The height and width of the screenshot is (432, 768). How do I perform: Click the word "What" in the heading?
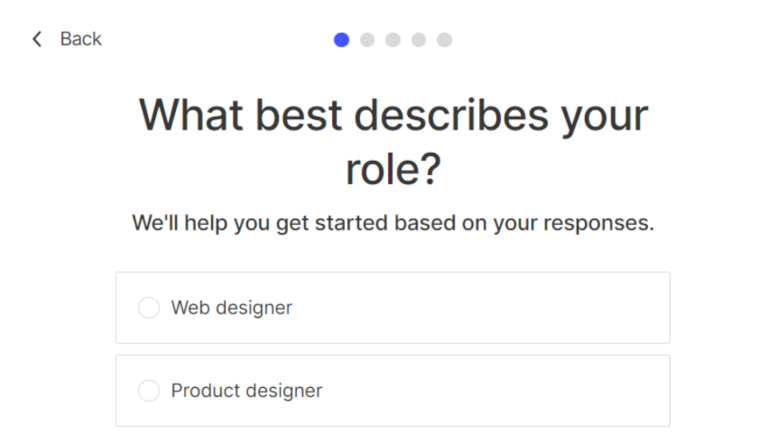pyautogui.click(x=188, y=116)
